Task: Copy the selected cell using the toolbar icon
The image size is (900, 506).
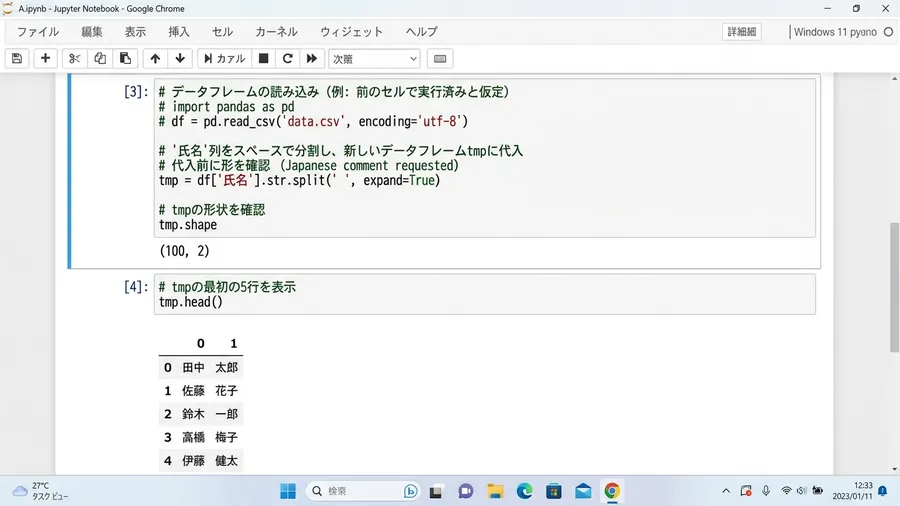Action: click(100, 59)
